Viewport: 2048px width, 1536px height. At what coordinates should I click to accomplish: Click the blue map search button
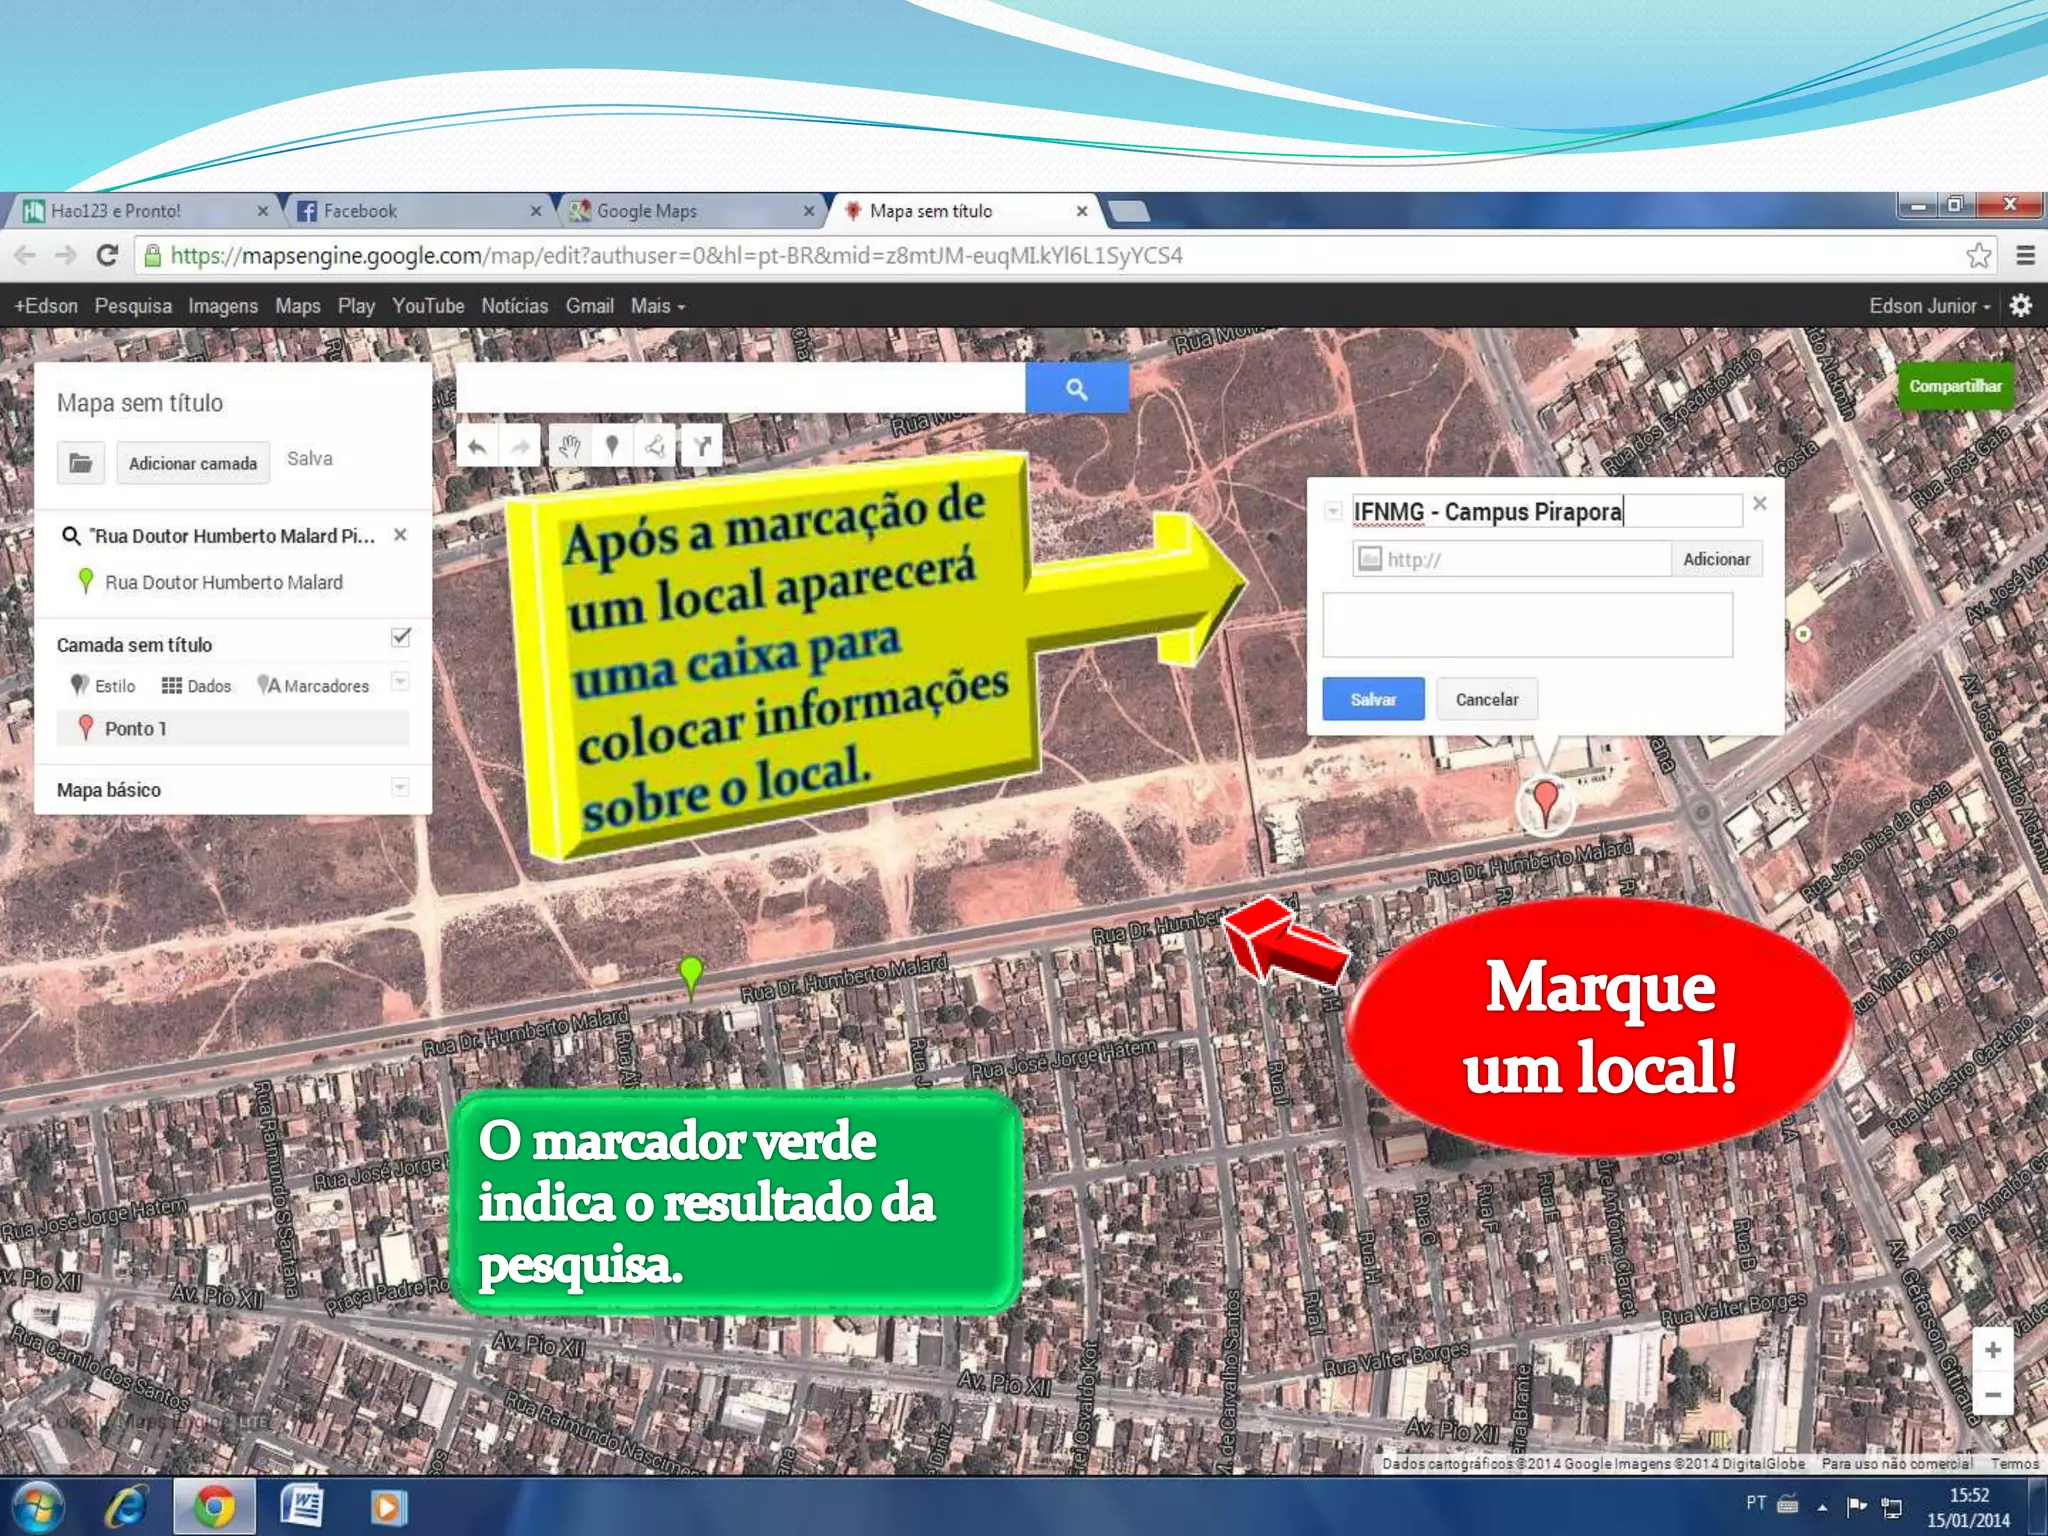click(x=1076, y=389)
